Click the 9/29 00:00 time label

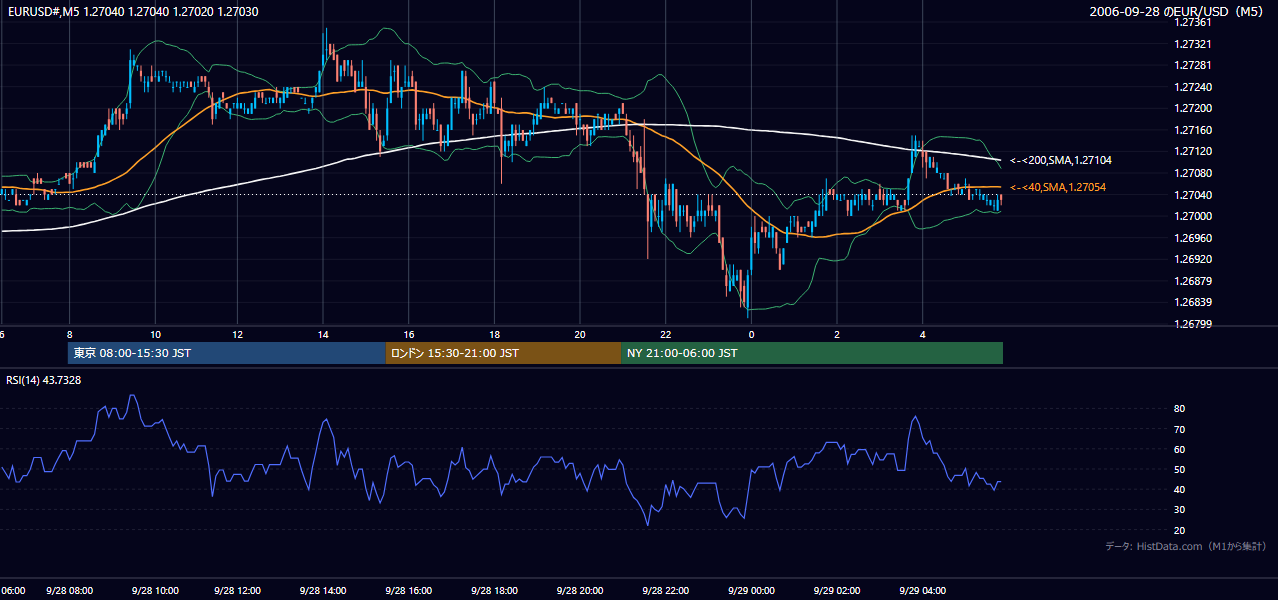752,590
